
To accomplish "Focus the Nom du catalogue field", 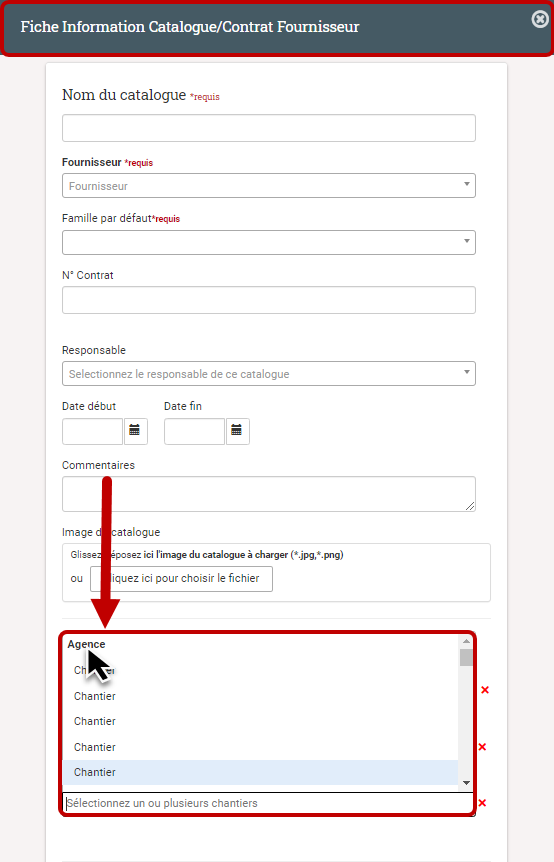I will (x=269, y=128).
